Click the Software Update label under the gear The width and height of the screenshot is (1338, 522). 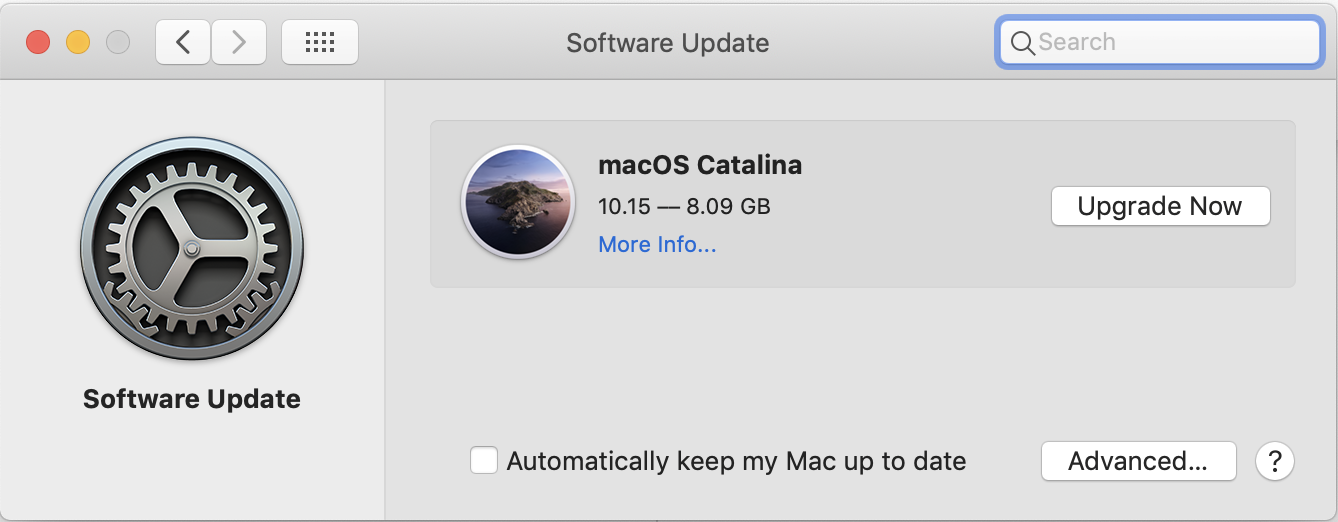pos(192,399)
